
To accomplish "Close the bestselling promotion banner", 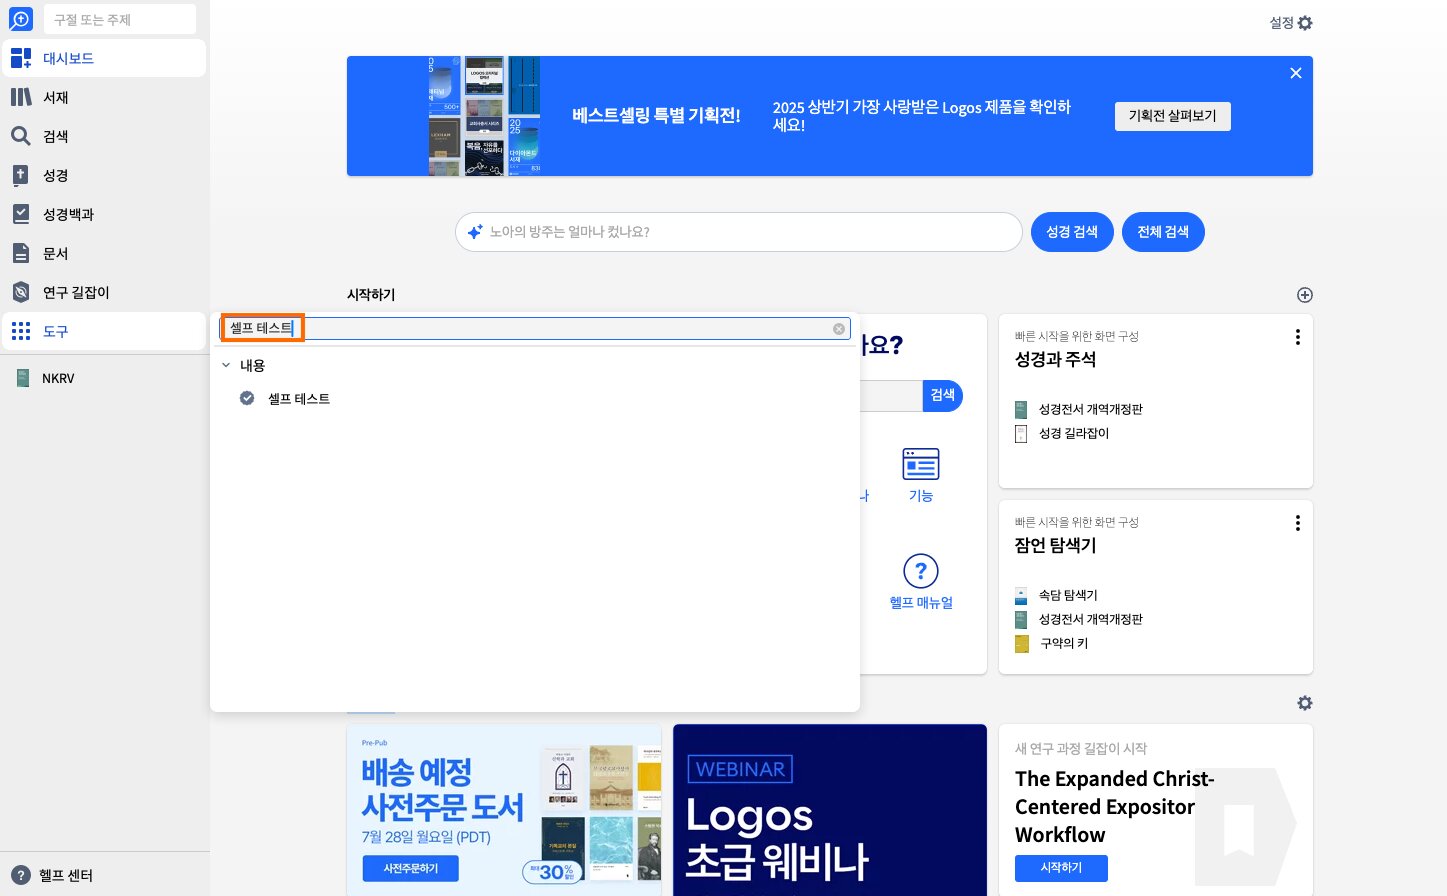I will click(x=1296, y=73).
